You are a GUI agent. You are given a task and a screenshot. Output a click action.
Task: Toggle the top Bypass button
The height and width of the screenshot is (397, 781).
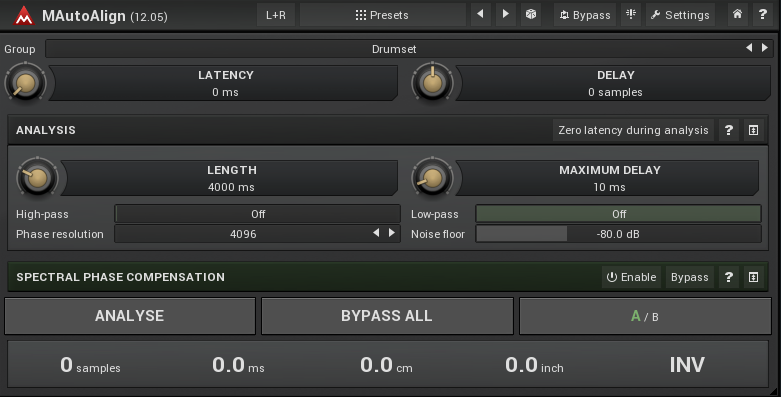[585, 15]
